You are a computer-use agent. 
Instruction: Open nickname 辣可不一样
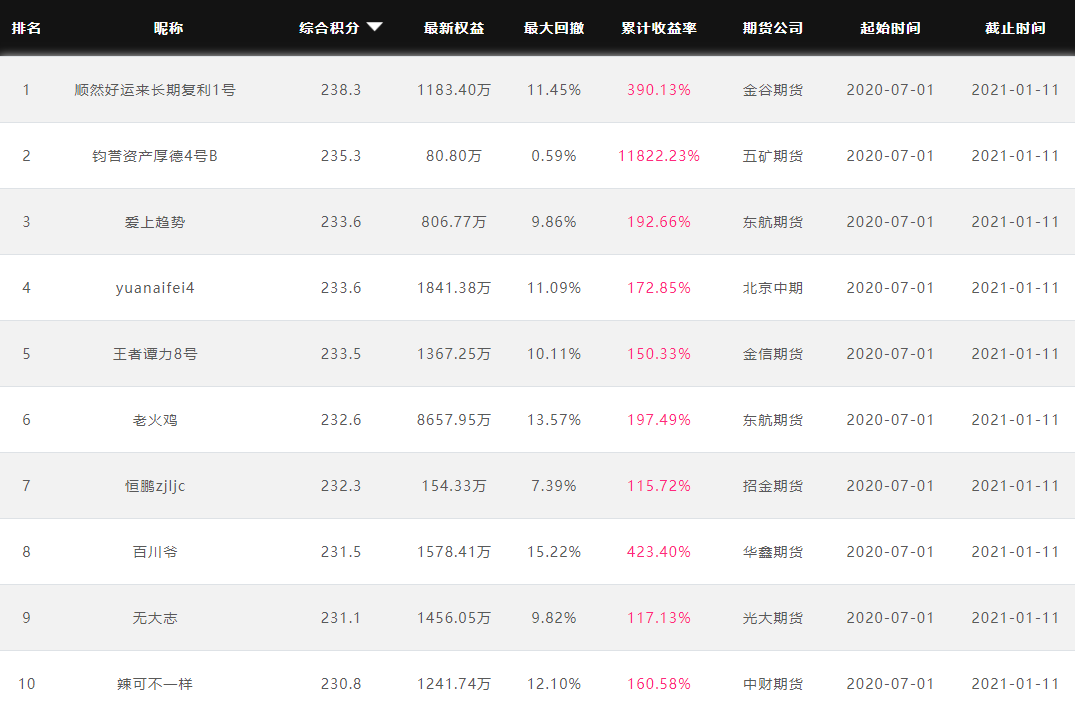[155, 684]
